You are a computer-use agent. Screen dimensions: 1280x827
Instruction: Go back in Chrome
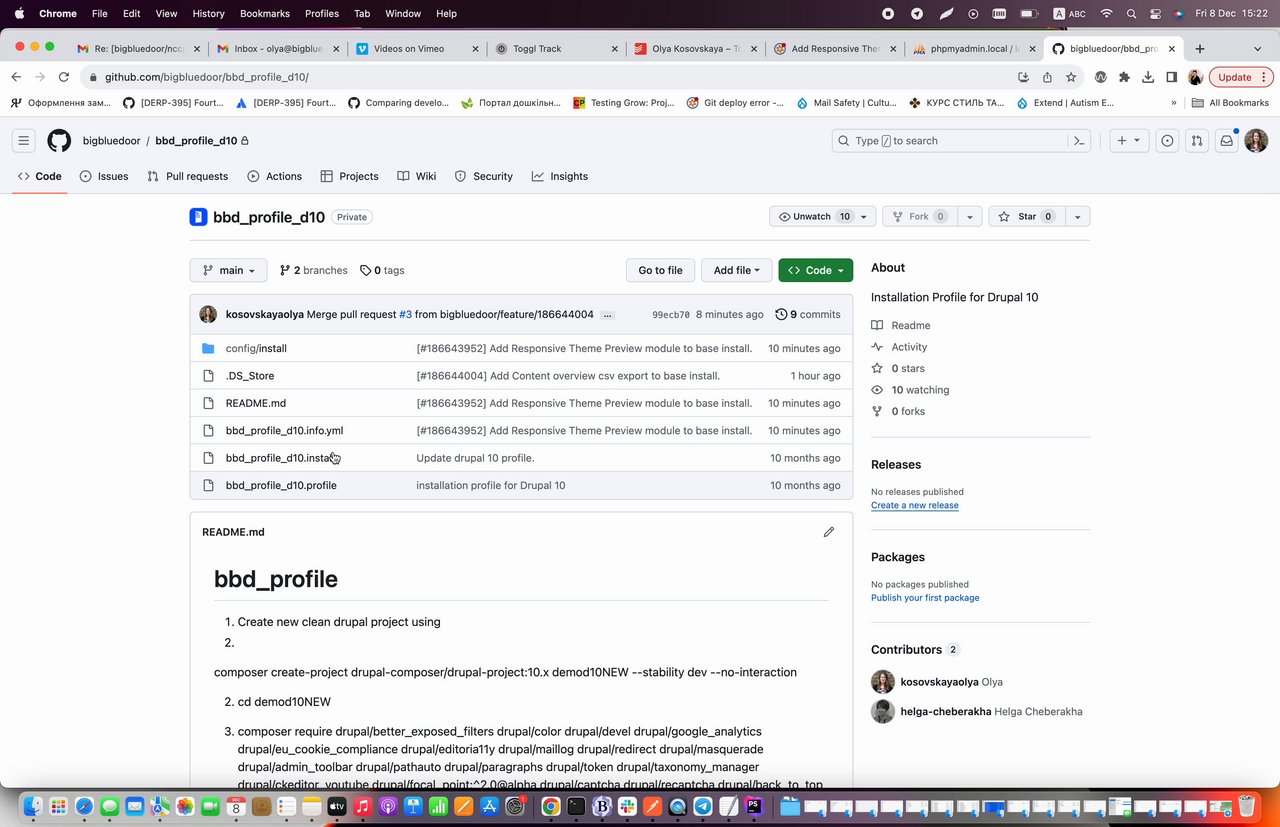point(16,77)
